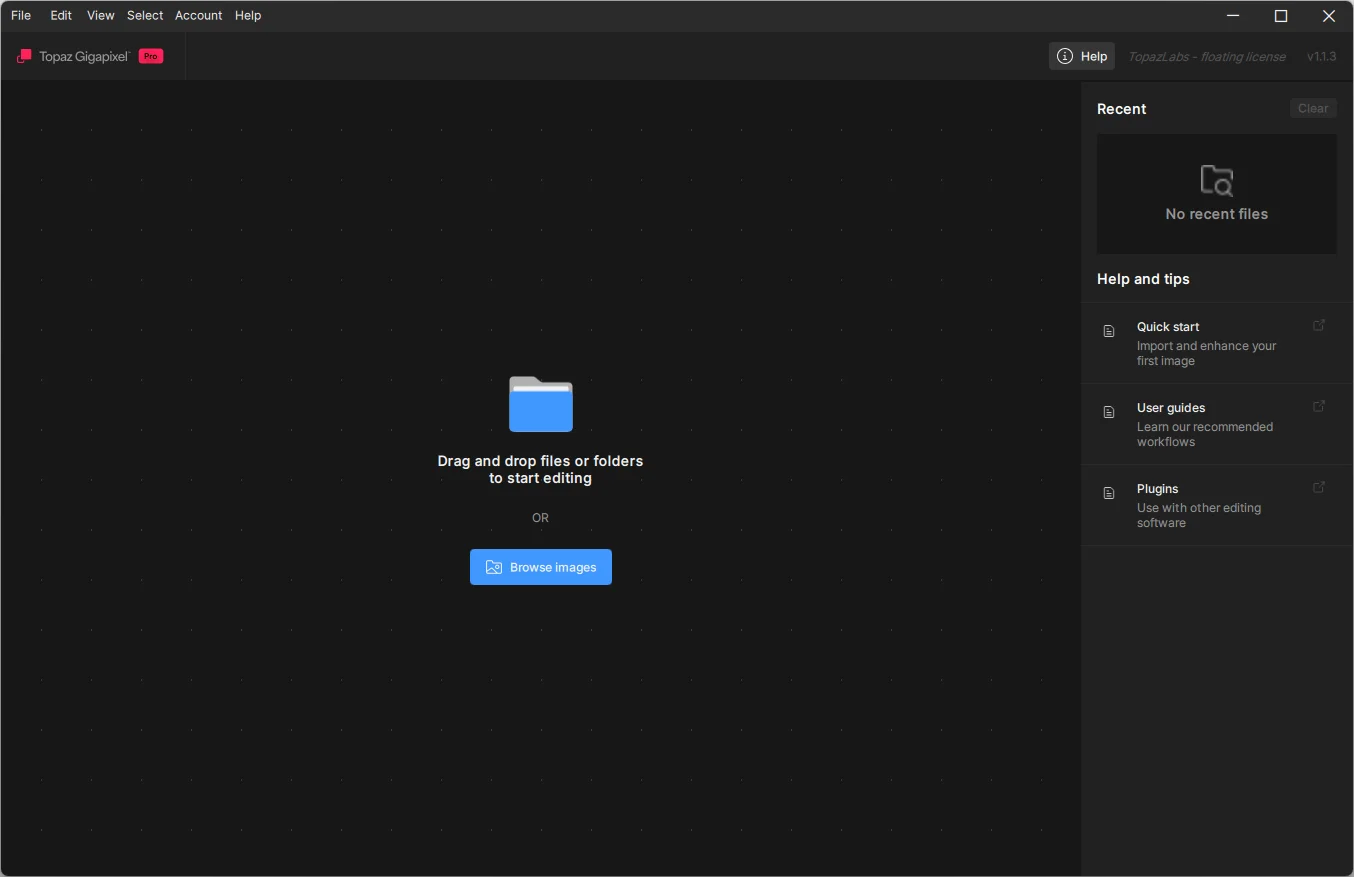
Task: Click the Help button with info icon
Action: click(x=1082, y=56)
